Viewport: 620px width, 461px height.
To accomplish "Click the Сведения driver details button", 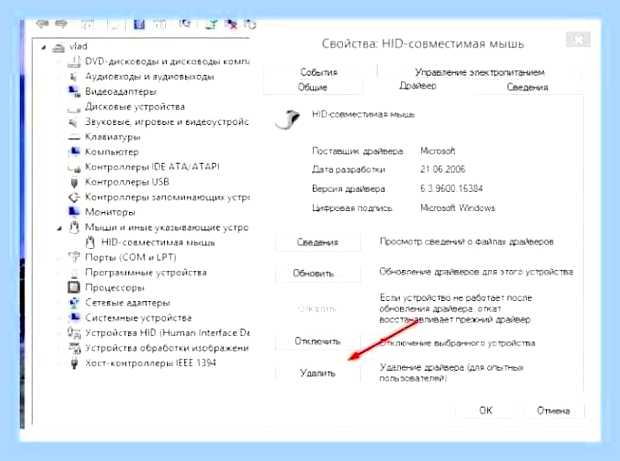I will (x=318, y=242).
